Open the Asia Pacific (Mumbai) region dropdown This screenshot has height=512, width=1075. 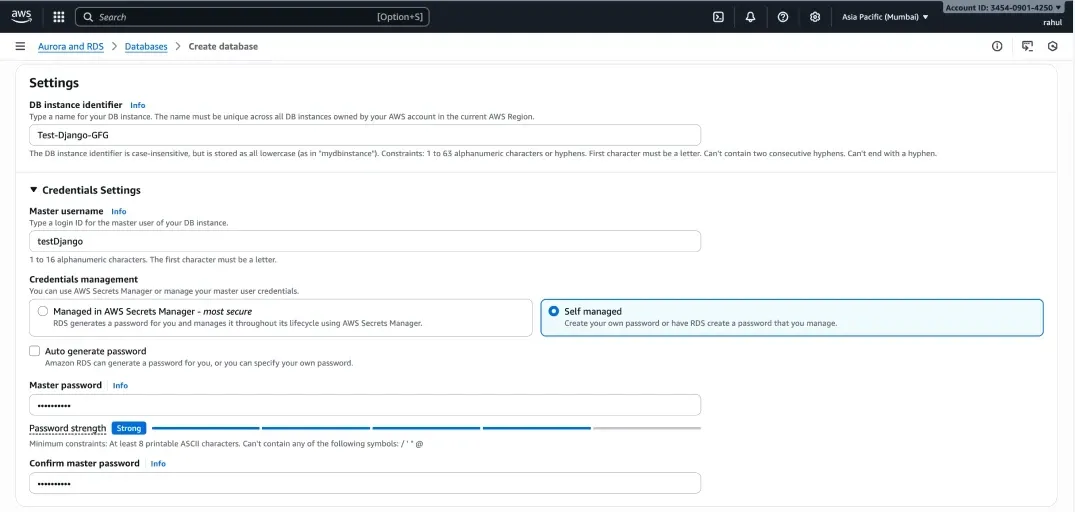point(885,17)
